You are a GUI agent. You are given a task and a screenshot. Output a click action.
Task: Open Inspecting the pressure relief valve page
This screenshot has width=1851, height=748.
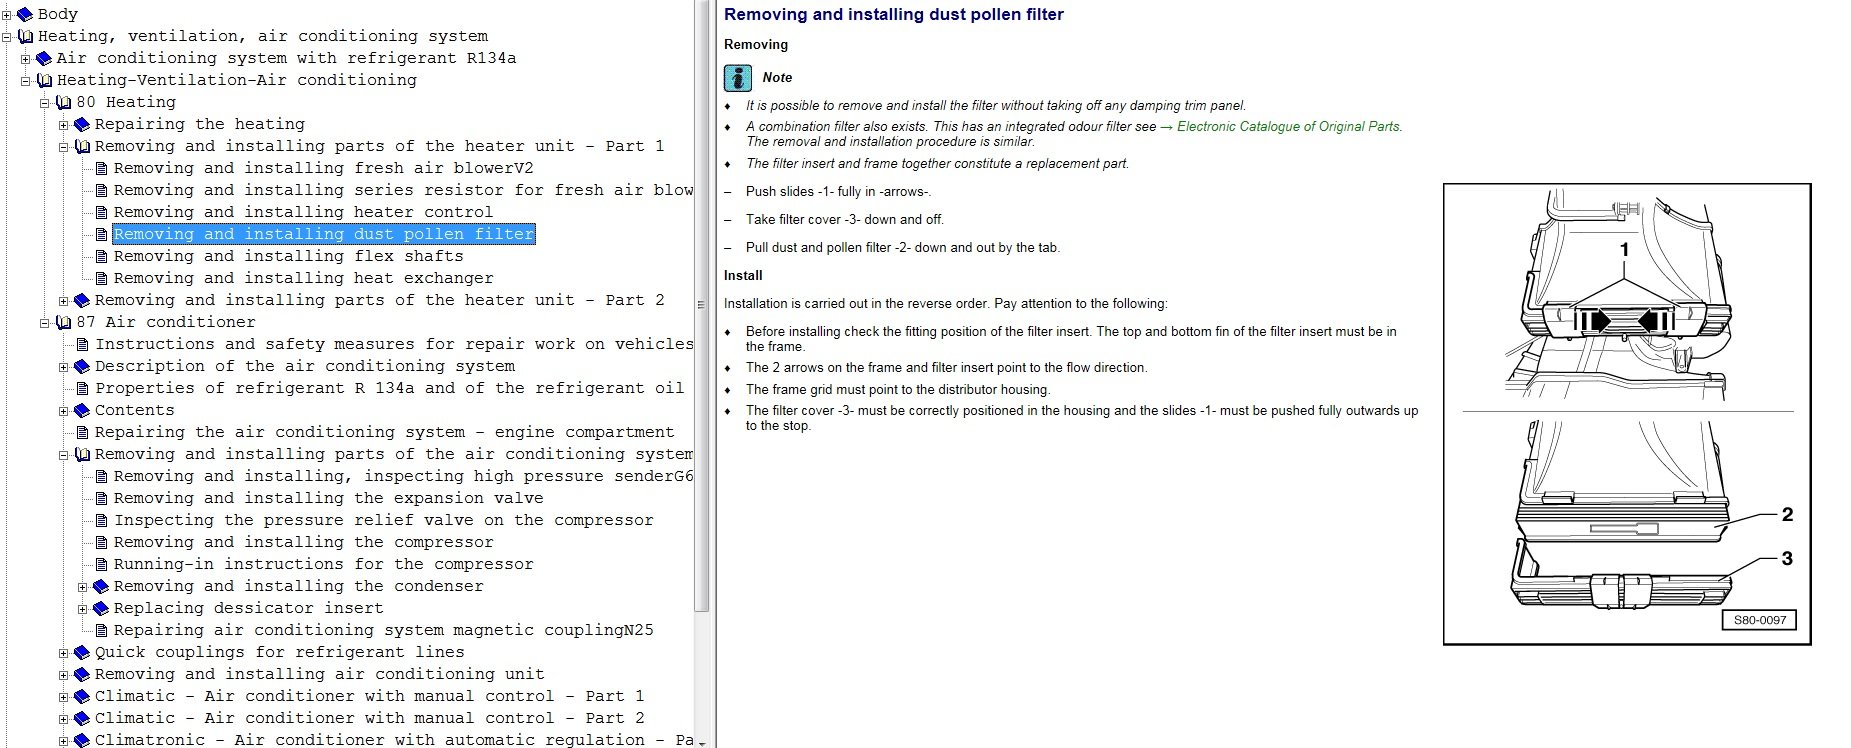coord(384,521)
